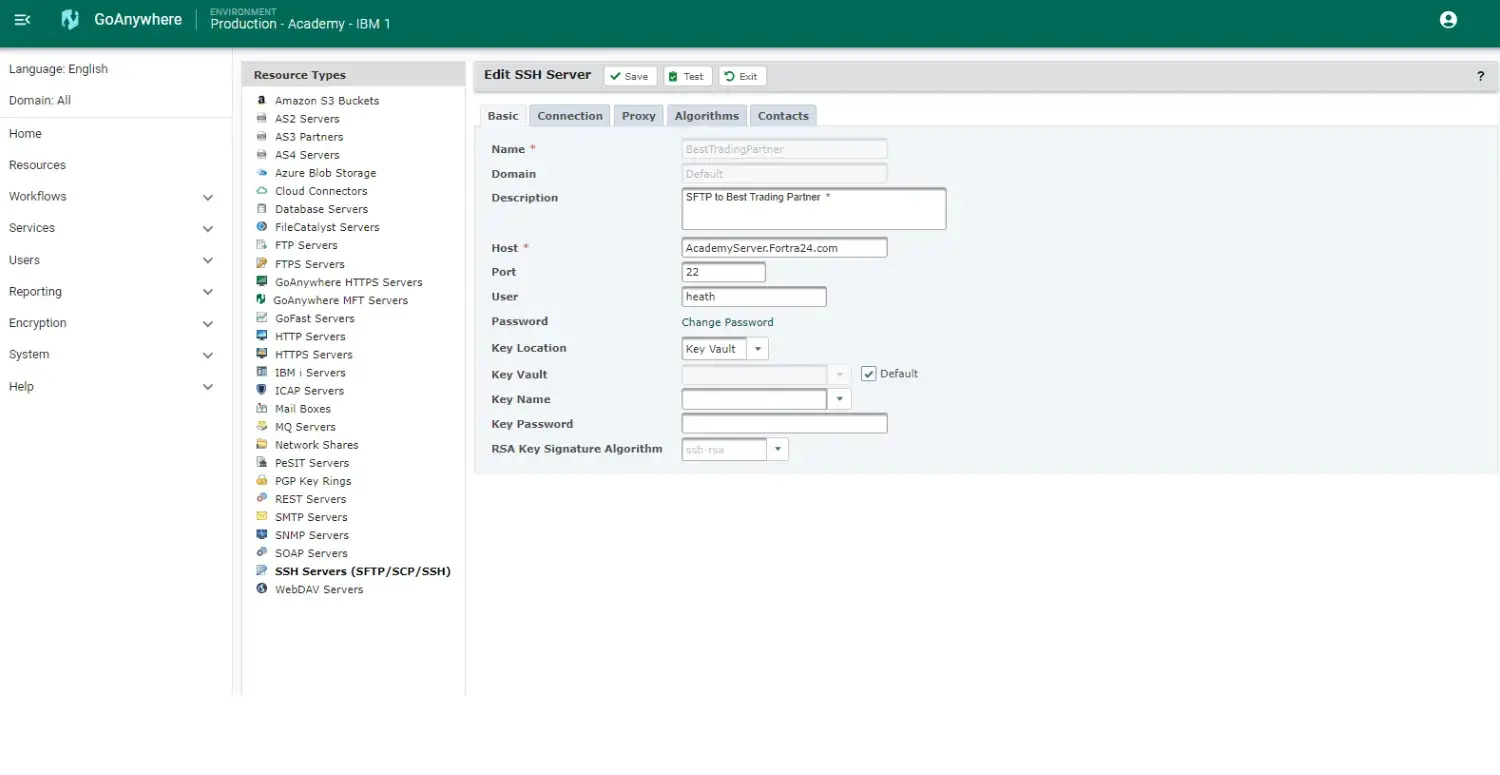The height and width of the screenshot is (775, 1500).
Task: Save the SSH Server configuration
Action: (630, 75)
